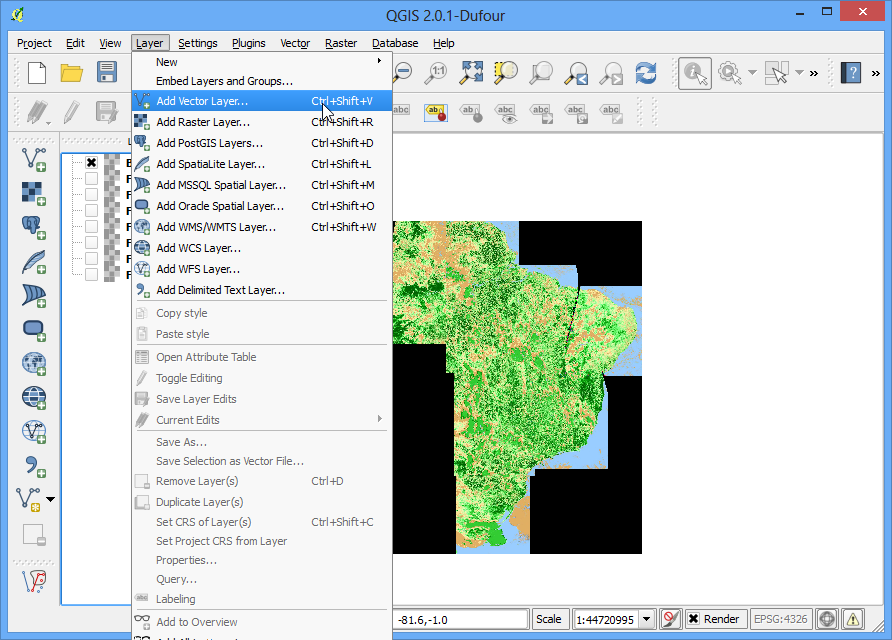Choose Add Raster Layer... in the Layer menu
This screenshot has width=892, height=640.
tap(262, 122)
